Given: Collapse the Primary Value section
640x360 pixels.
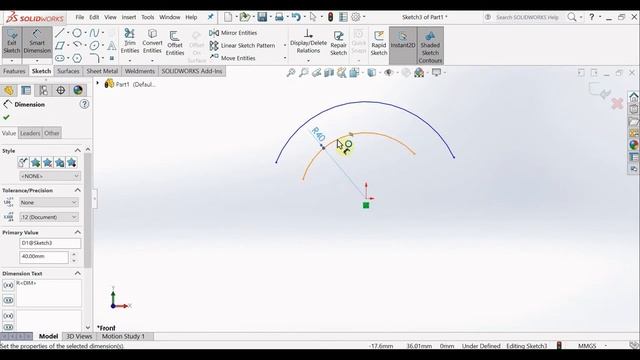Looking at the screenshot, I should coord(78,232).
